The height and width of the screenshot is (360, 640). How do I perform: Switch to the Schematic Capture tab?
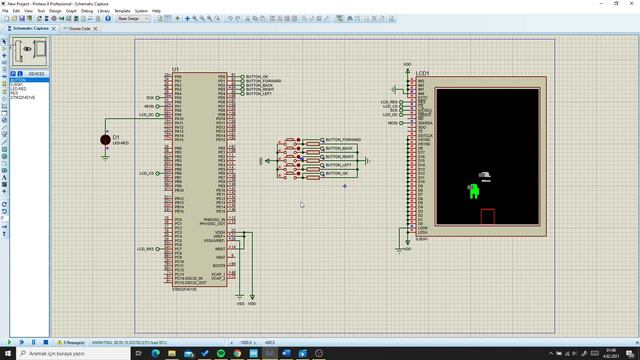(30, 29)
